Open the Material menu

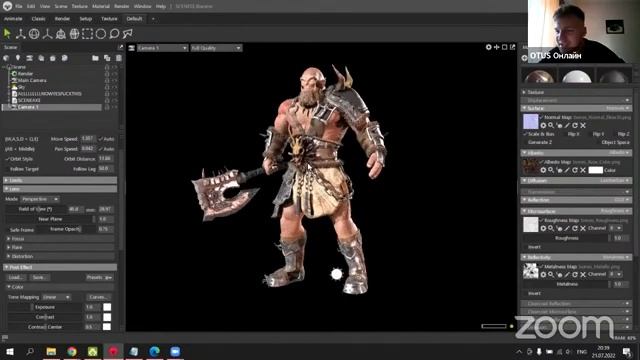tap(100, 7)
